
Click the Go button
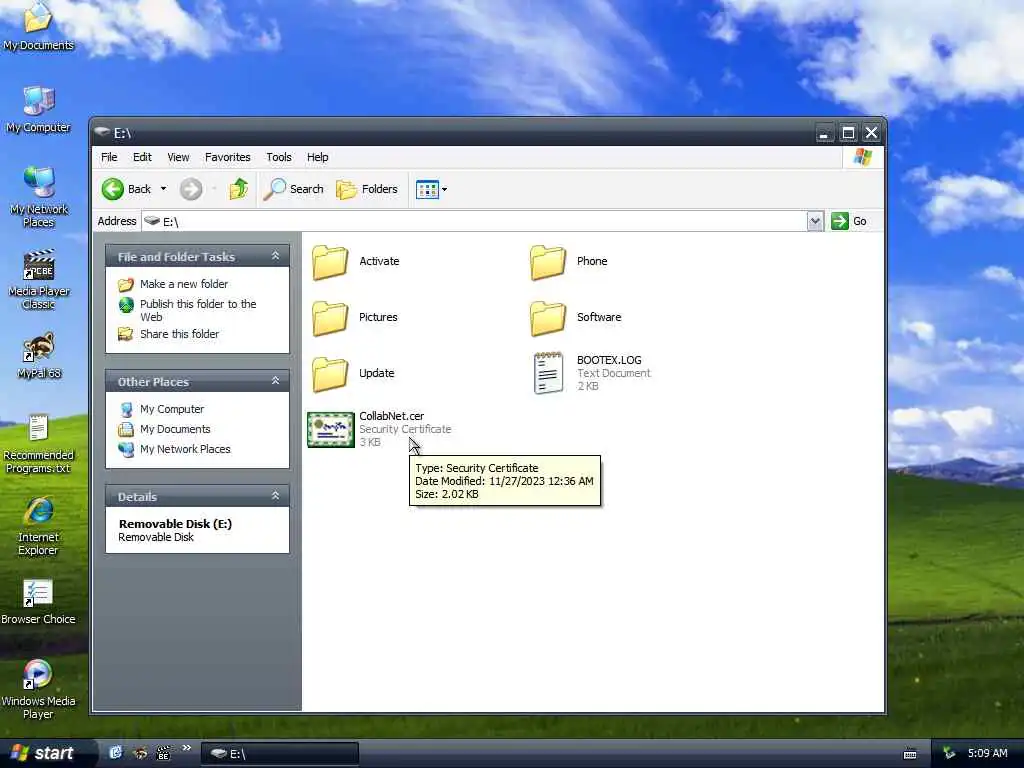(x=849, y=221)
